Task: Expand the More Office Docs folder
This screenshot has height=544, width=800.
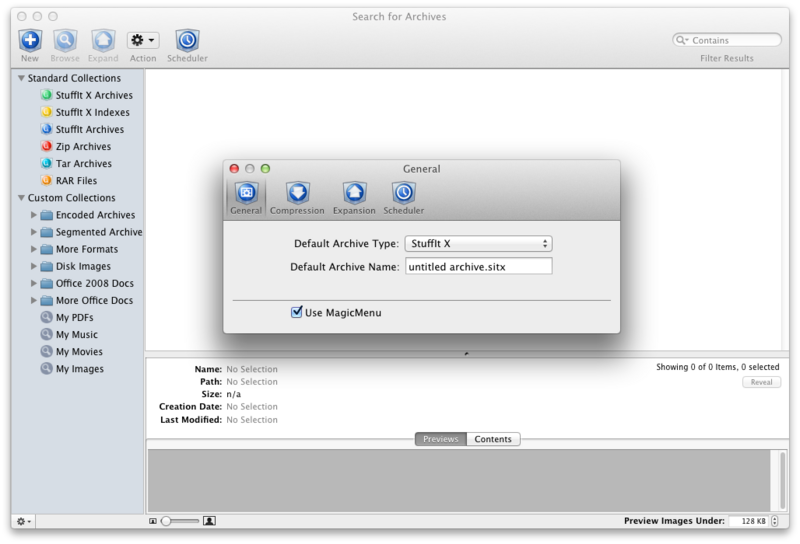Action: 34,300
